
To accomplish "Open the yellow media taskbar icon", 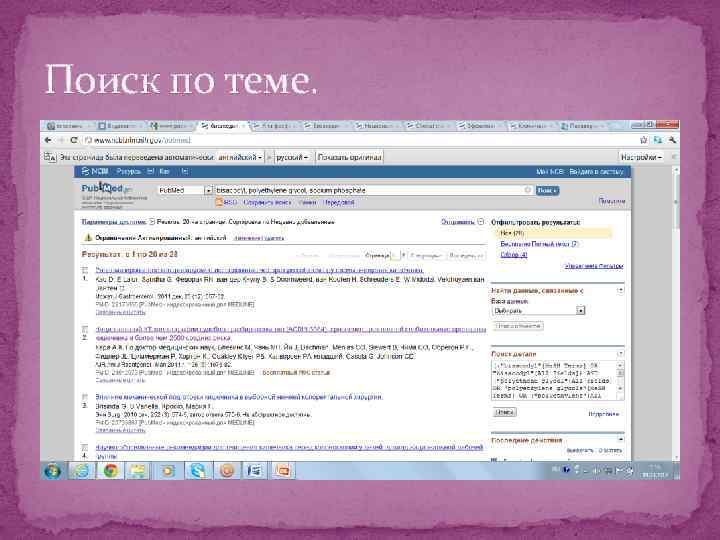I will [x=168, y=471].
